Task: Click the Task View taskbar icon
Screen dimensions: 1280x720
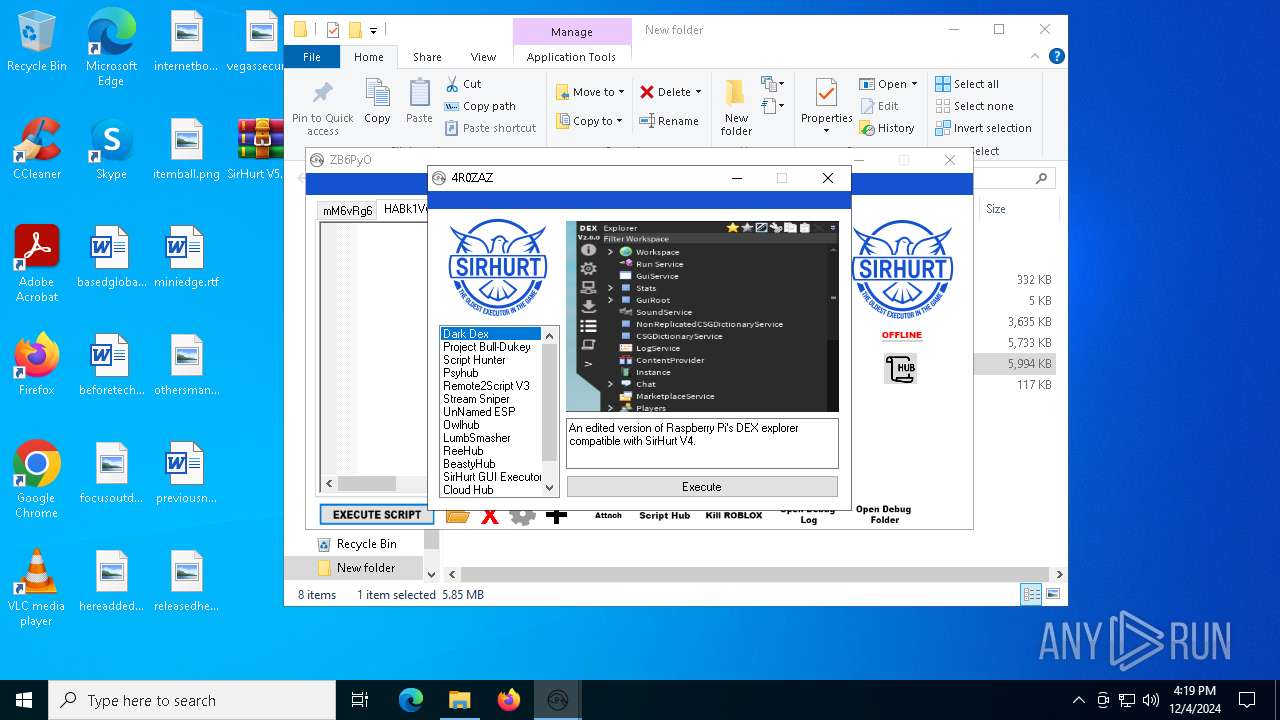Action: (360, 700)
